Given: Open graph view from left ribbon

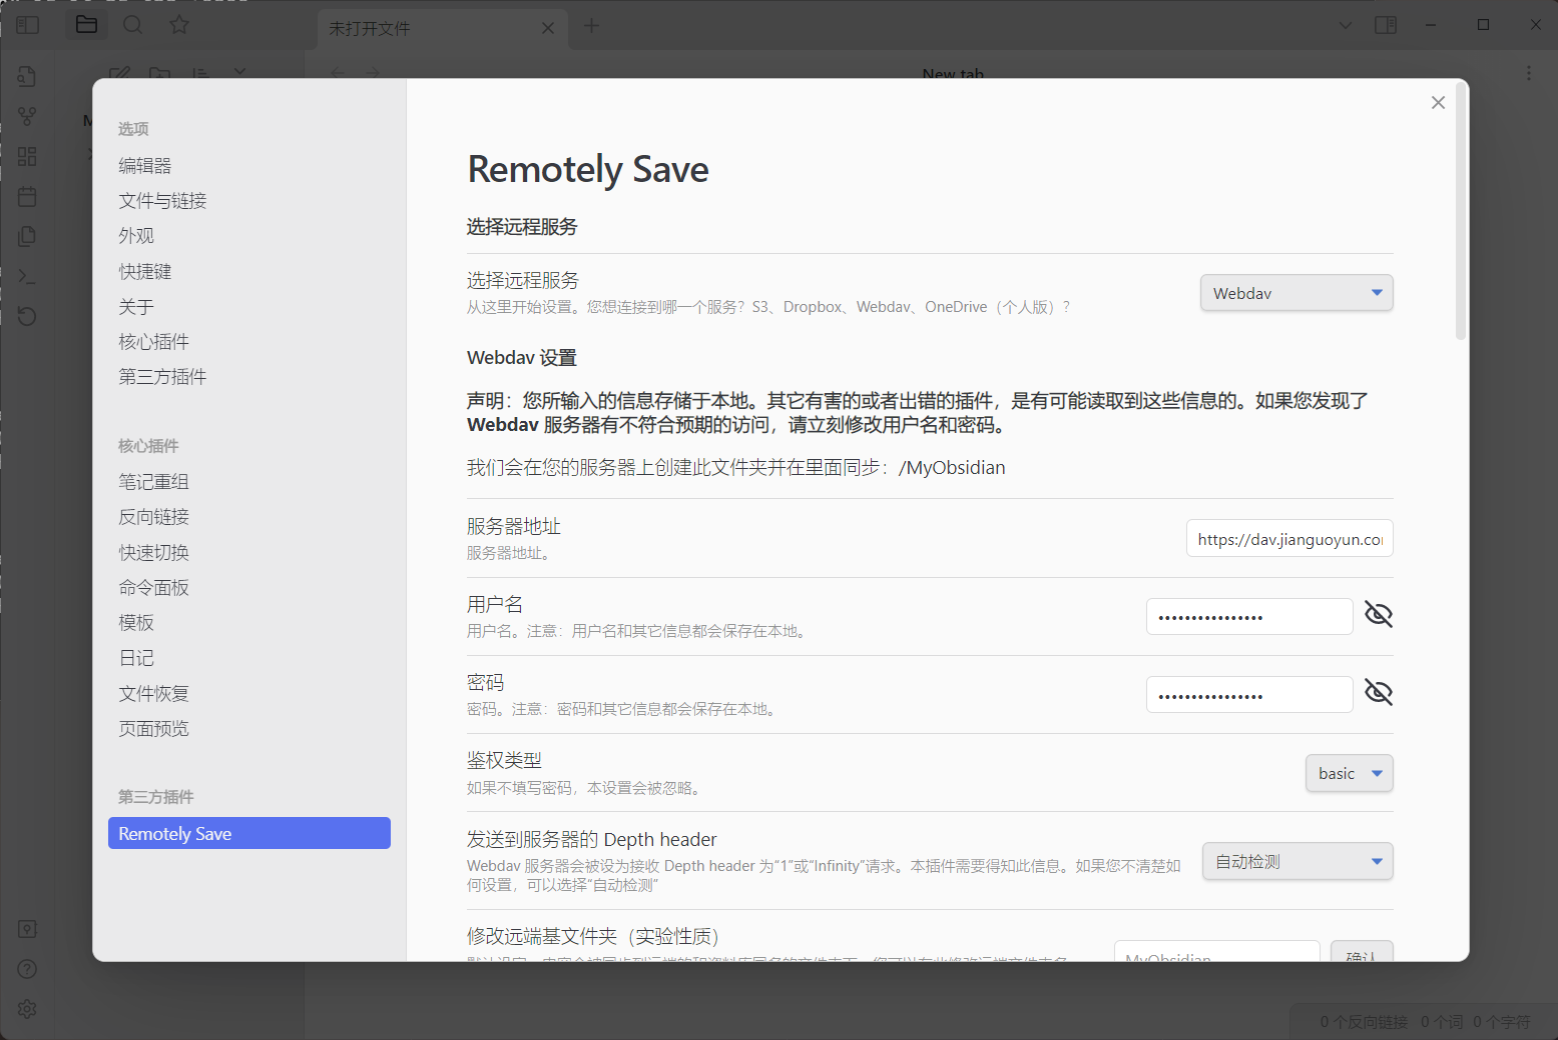Looking at the screenshot, I should [27, 117].
